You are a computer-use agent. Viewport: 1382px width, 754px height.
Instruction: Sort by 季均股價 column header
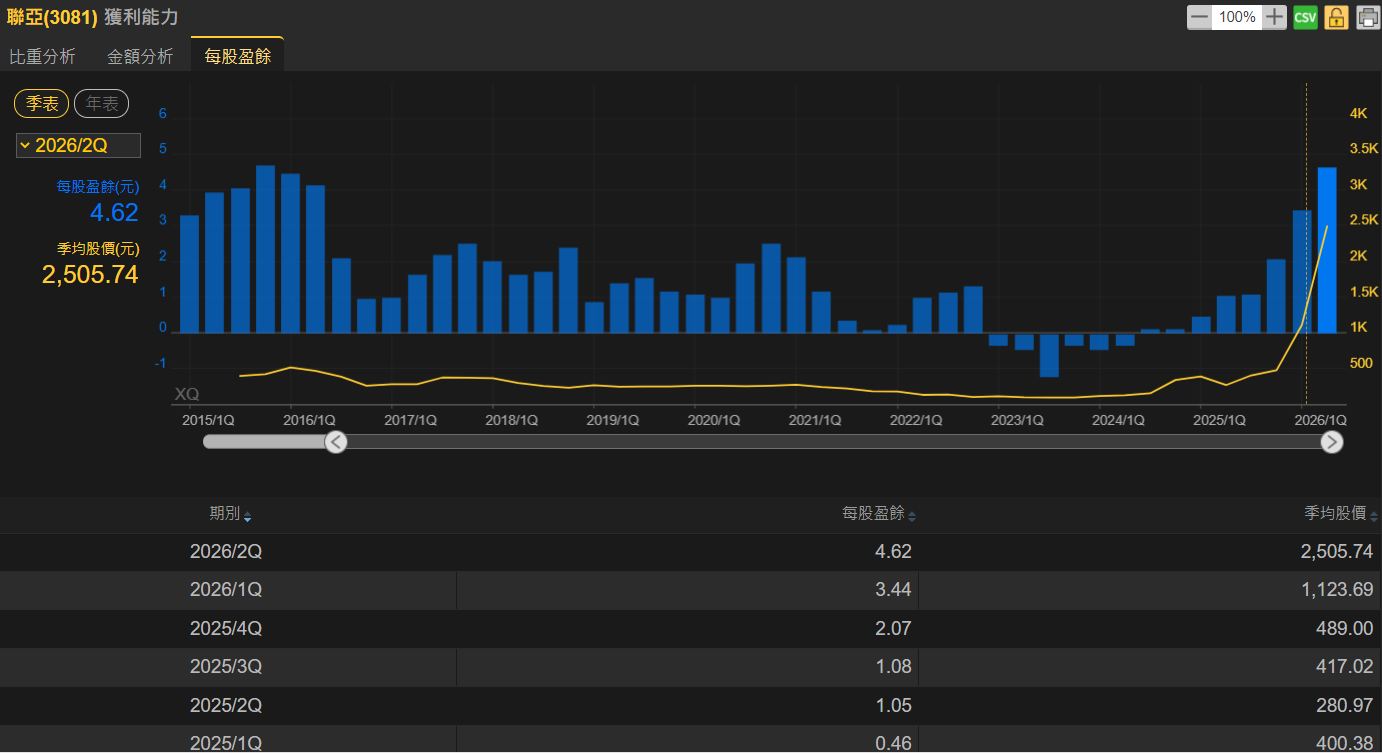click(x=1341, y=514)
